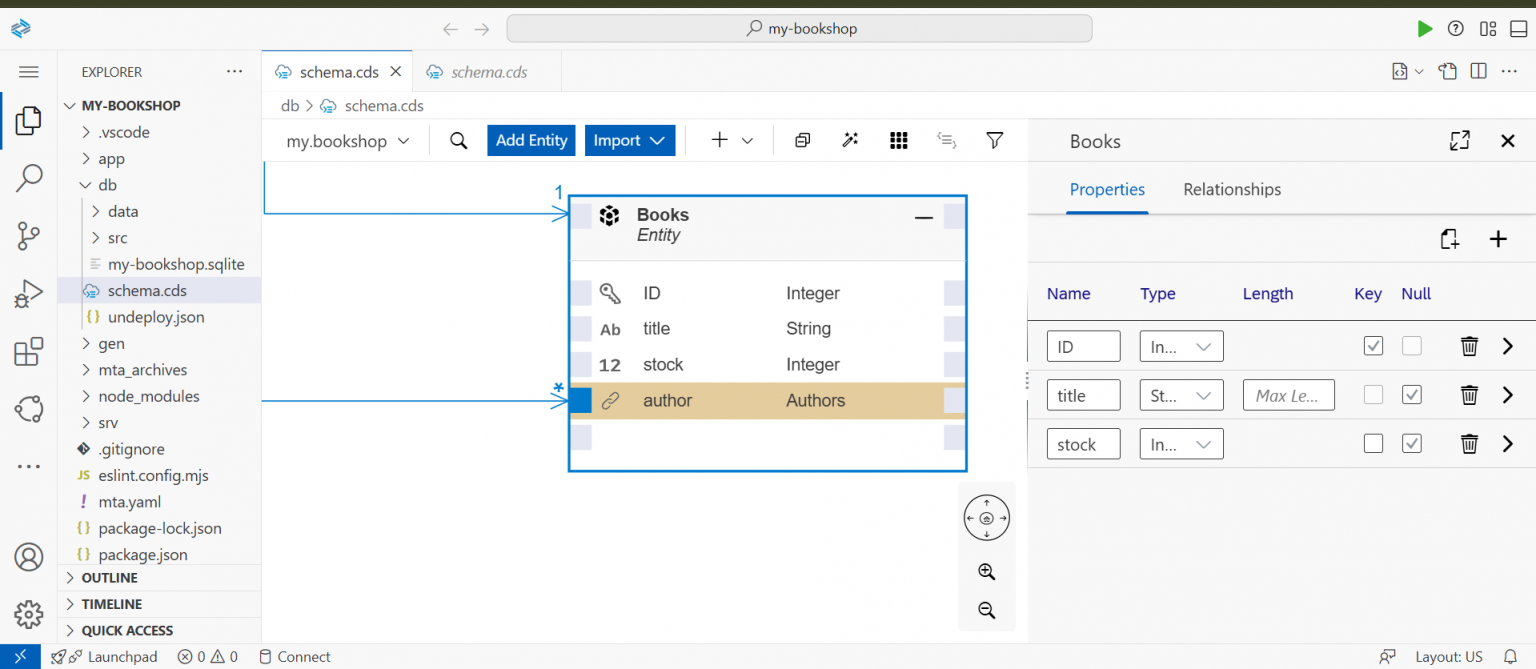Run the project with the green play button
Image resolution: width=1536 pixels, height=669 pixels.
(x=1425, y=28)
